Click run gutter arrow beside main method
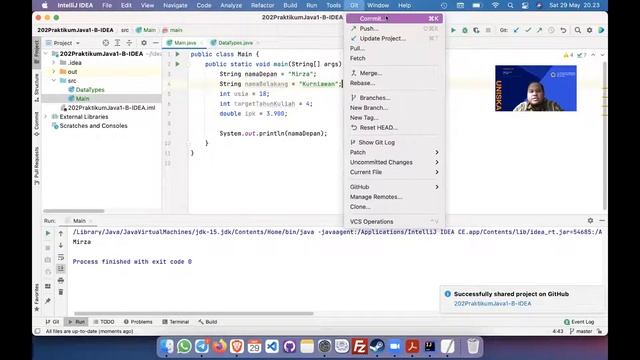 (178, 64)
